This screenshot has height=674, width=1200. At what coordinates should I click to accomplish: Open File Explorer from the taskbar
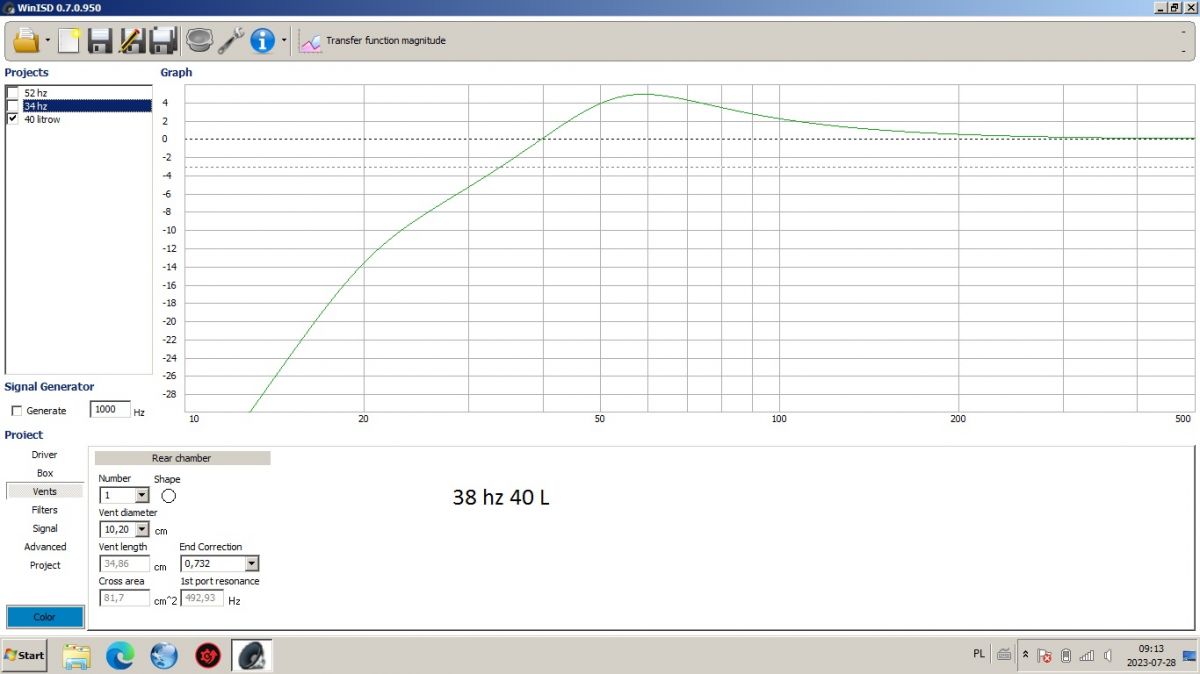[77, 656]
